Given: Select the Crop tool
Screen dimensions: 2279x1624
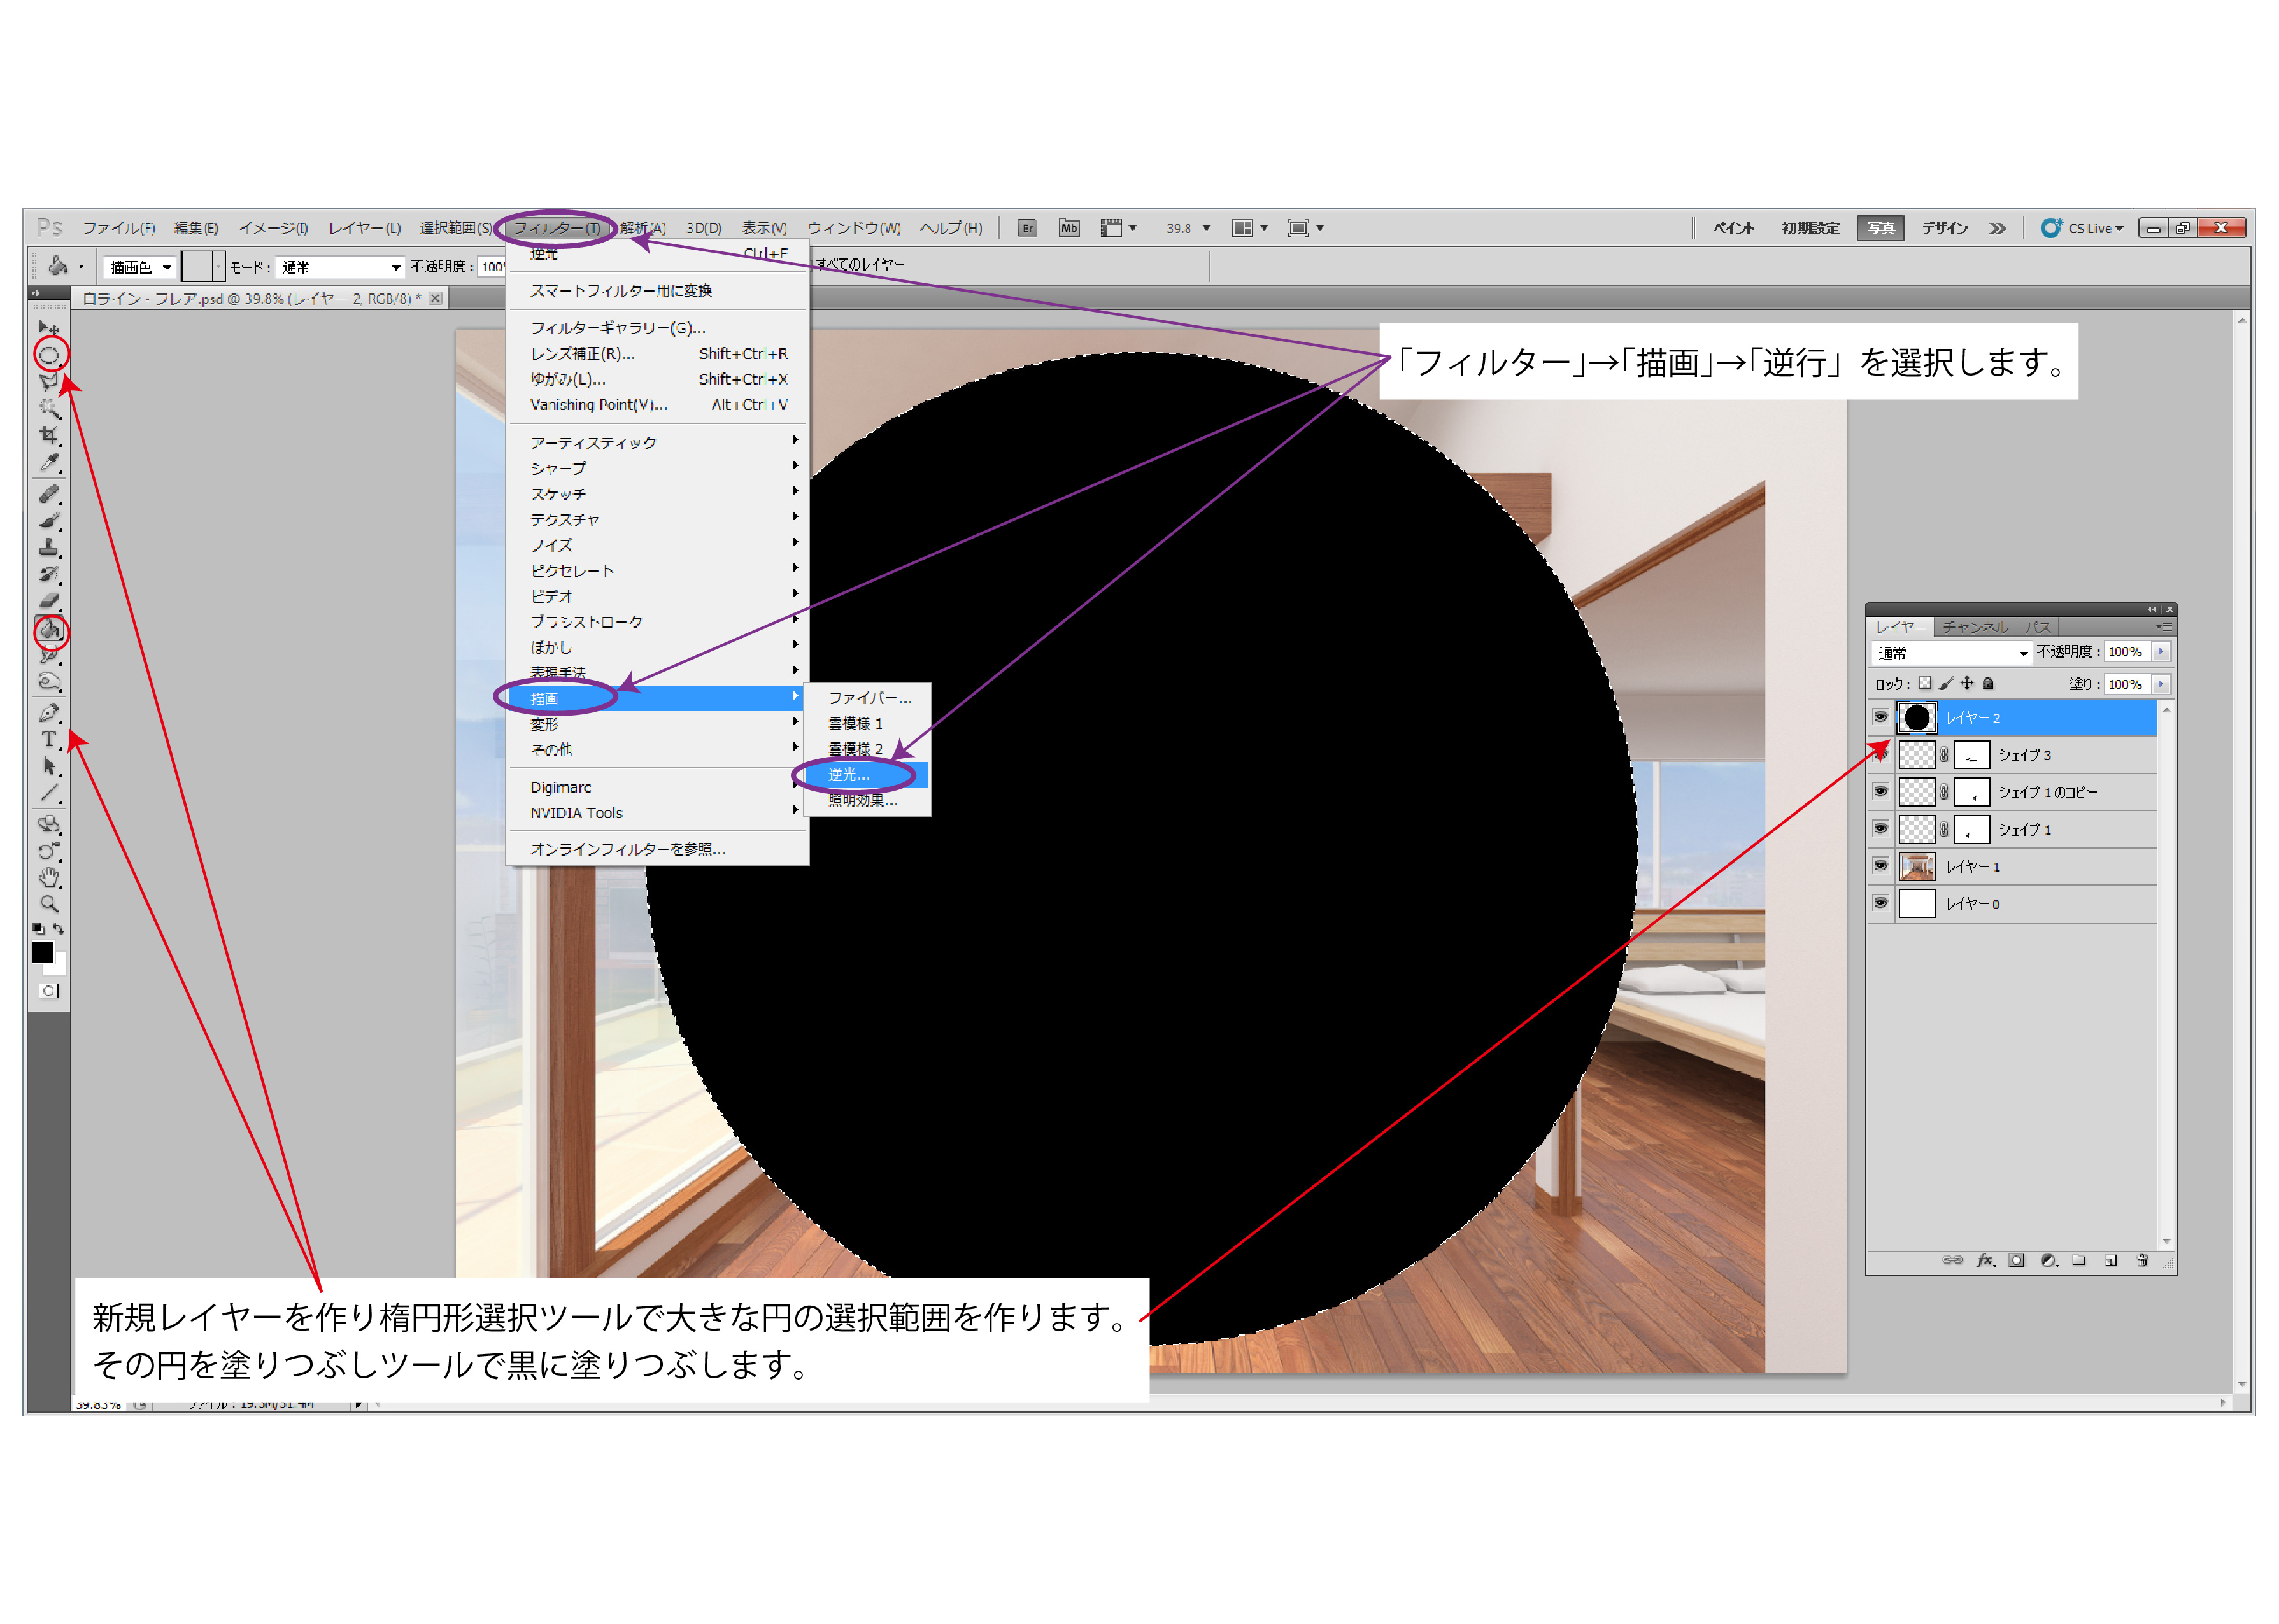Looking at the screenshot, I should point(49,436).
